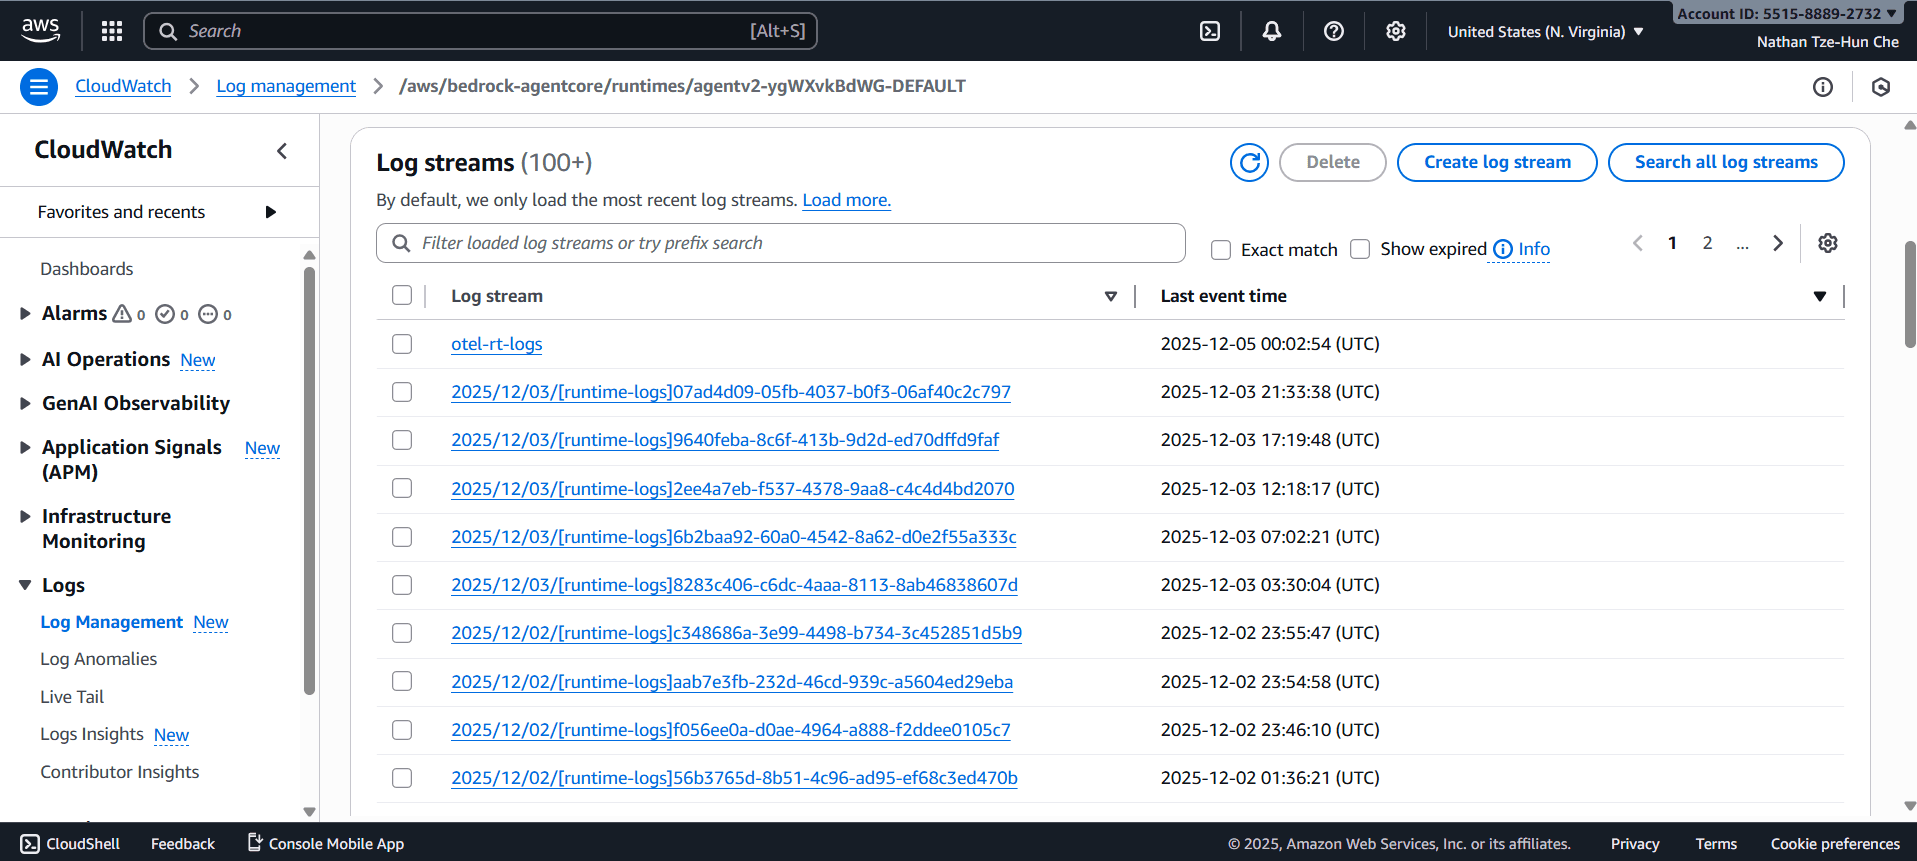The image size is (1917, 861).
Task: Toggle the blue hamburger navigation menu
Action: tap(39, 87)
